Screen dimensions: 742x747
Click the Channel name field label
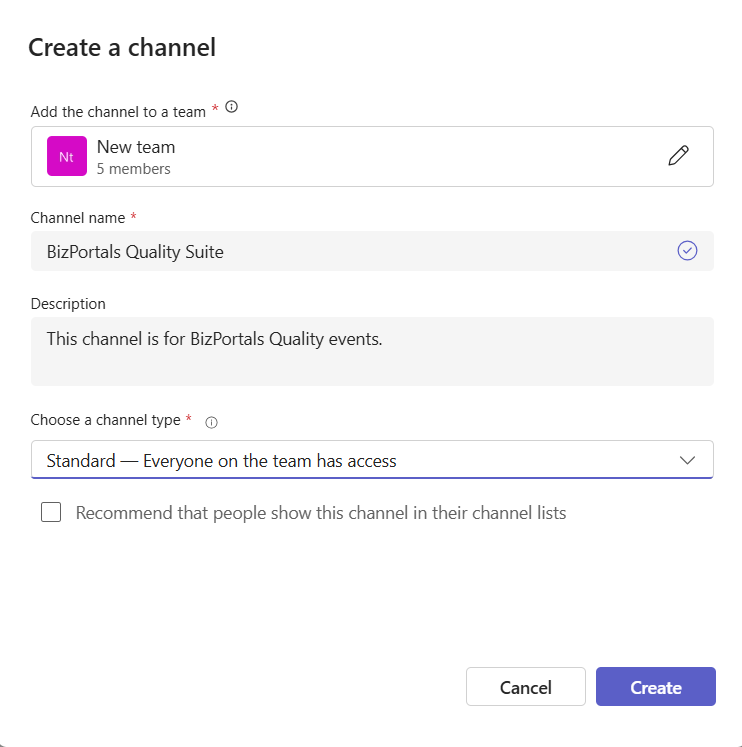click(x=78, y=218)
